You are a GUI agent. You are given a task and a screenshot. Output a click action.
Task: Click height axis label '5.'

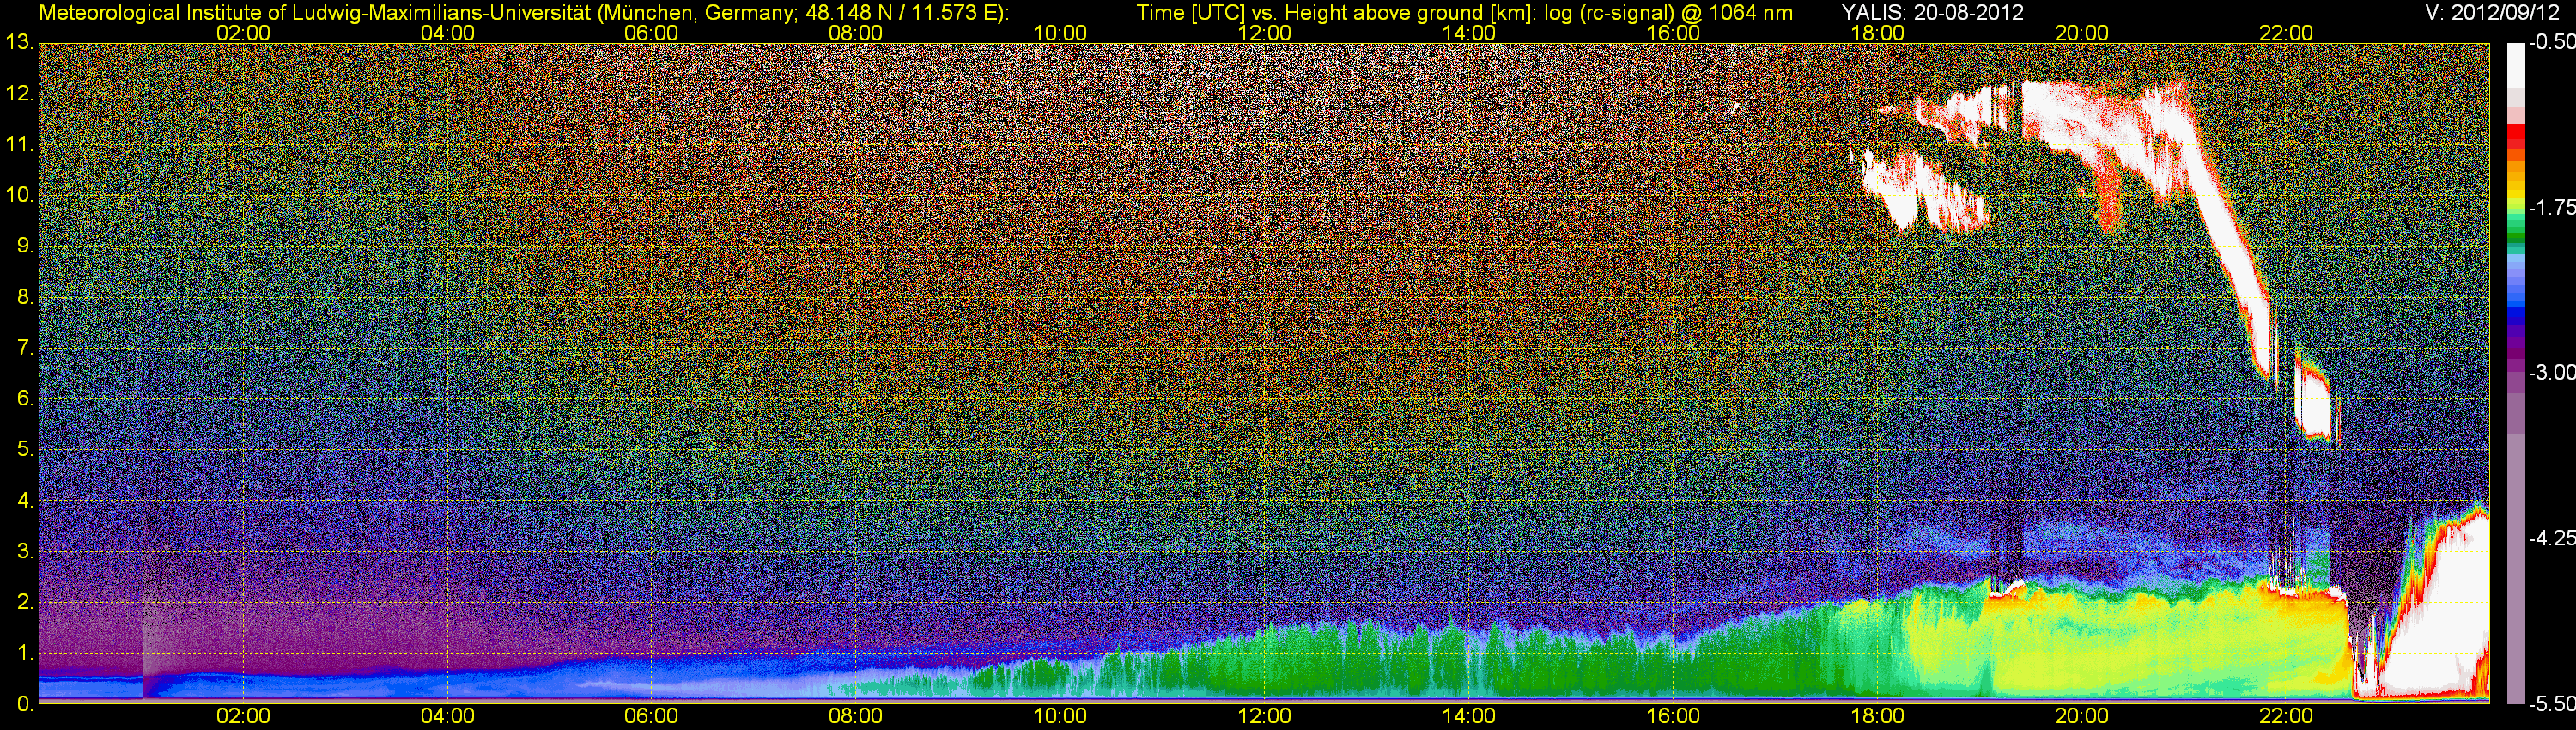[25, 450]
